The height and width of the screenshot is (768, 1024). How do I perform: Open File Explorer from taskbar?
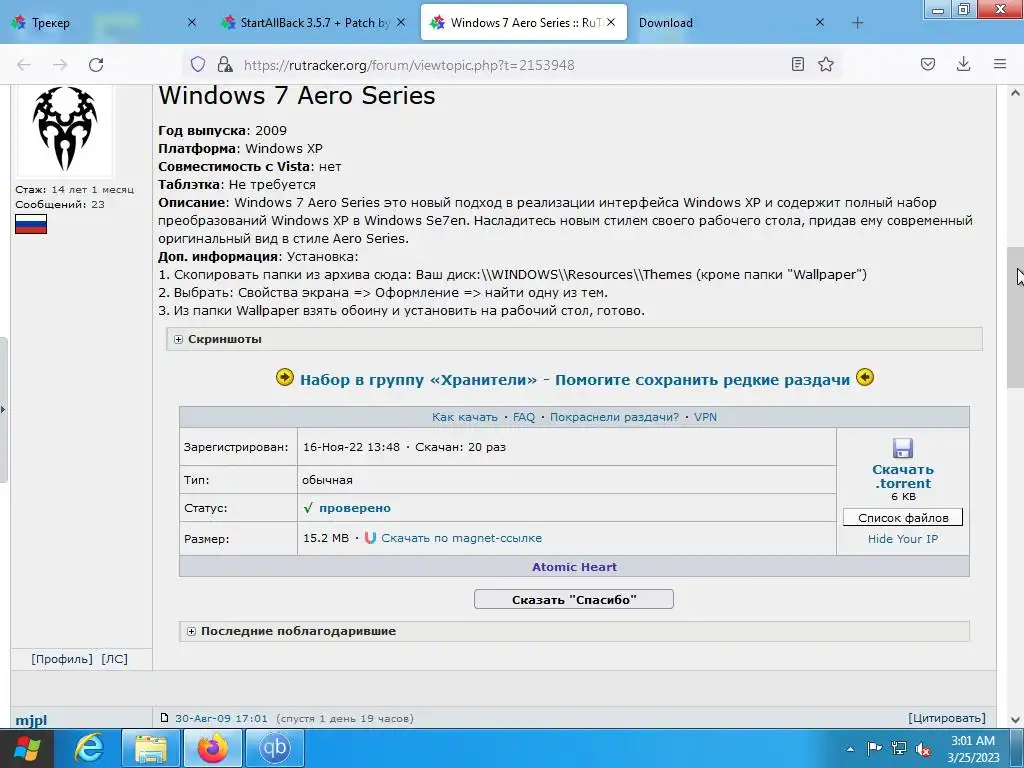[151, 748]
